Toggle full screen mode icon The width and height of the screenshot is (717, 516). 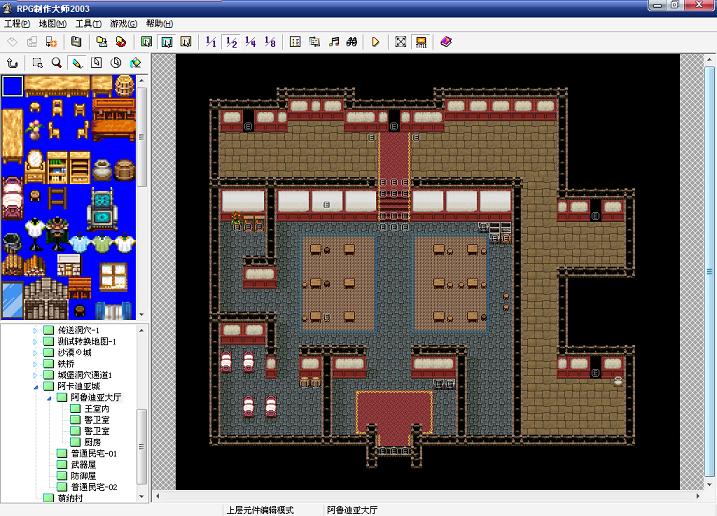(401, 42)
